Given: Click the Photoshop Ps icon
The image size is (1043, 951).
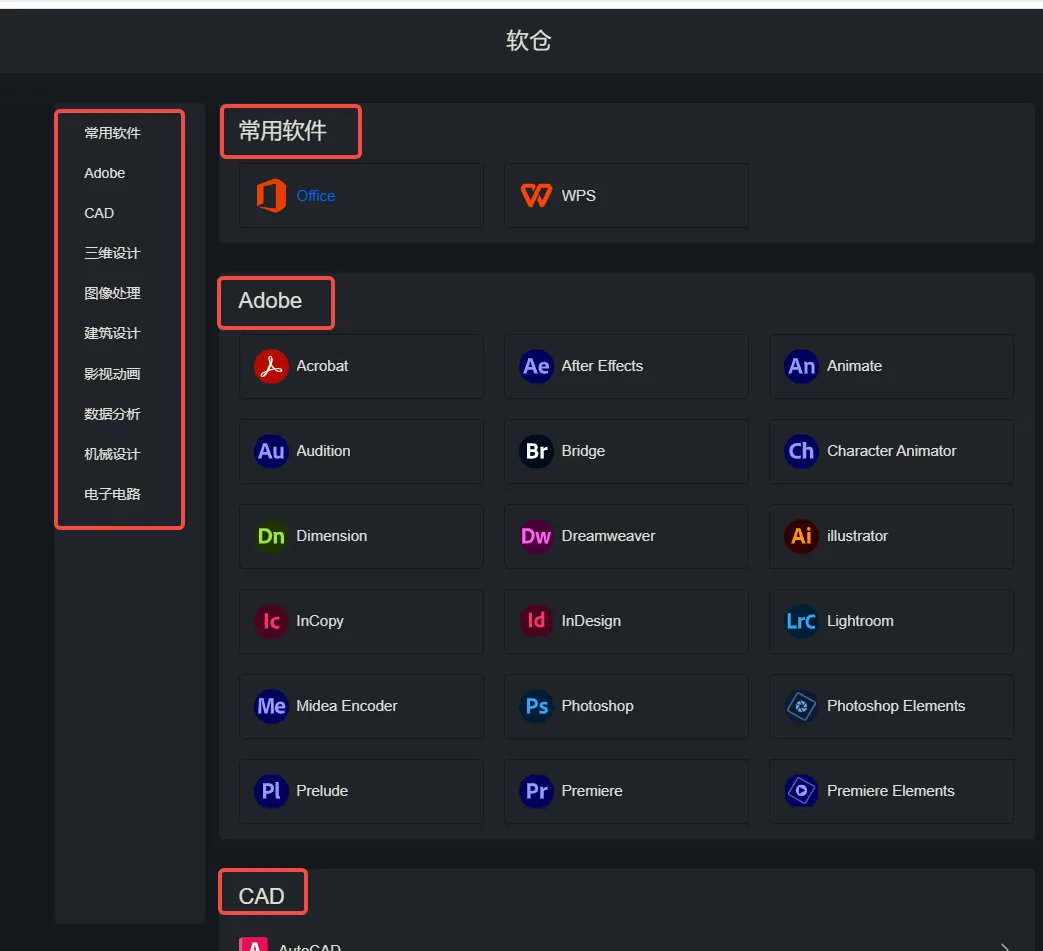Looking at the screenshot, I should pyautogui.click(x=536, y=706).
